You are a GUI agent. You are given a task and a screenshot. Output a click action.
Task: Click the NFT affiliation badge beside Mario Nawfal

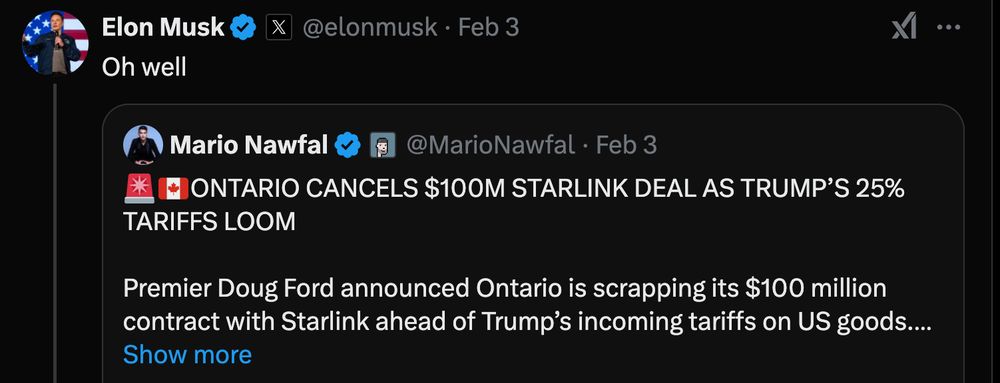(x=383, y=145)
